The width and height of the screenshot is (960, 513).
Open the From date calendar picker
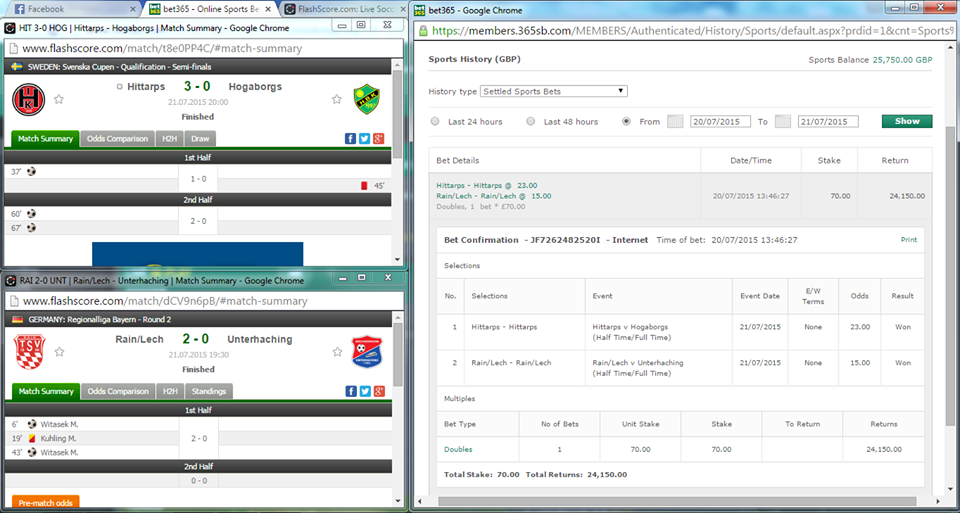675,121
